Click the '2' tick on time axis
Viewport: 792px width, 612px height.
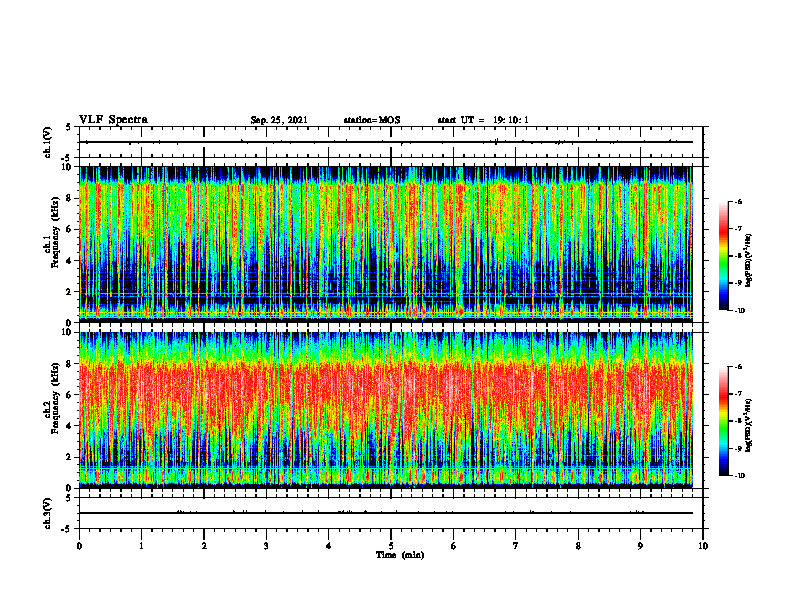(204, 546)
